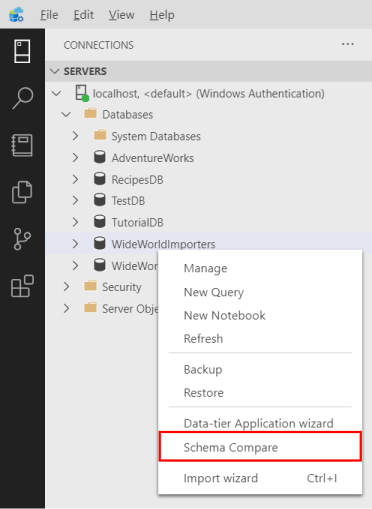Expand the AdventureWorks database node

pyautogui.click(x=76, y=157)
